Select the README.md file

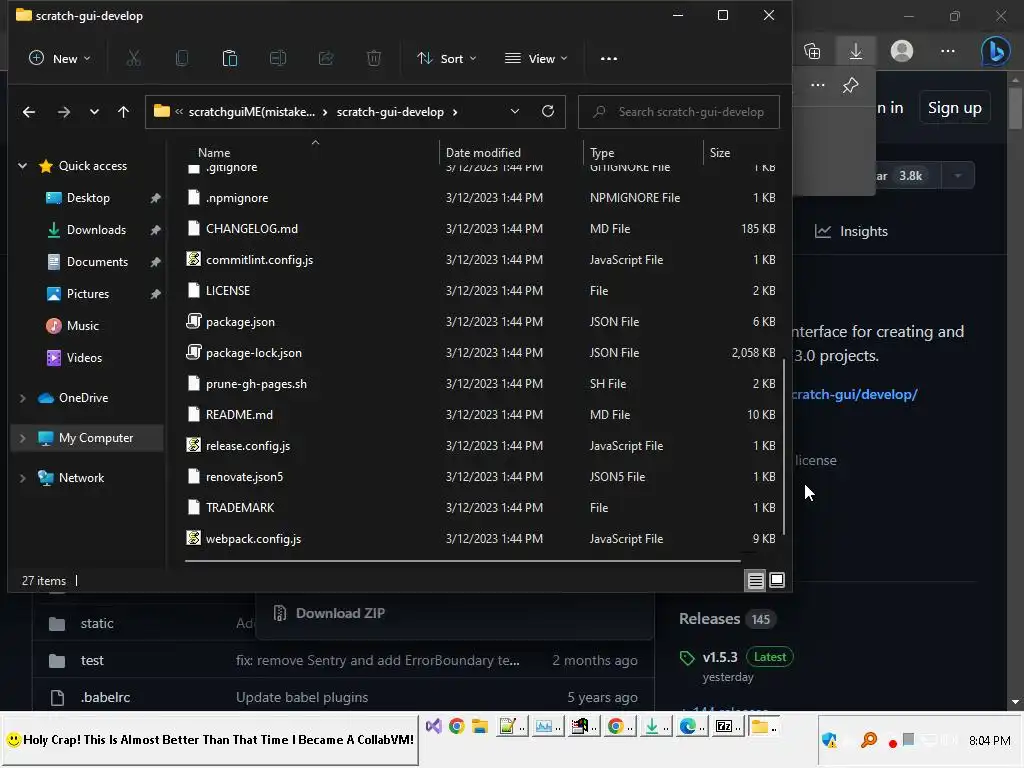tap(239, 415)
